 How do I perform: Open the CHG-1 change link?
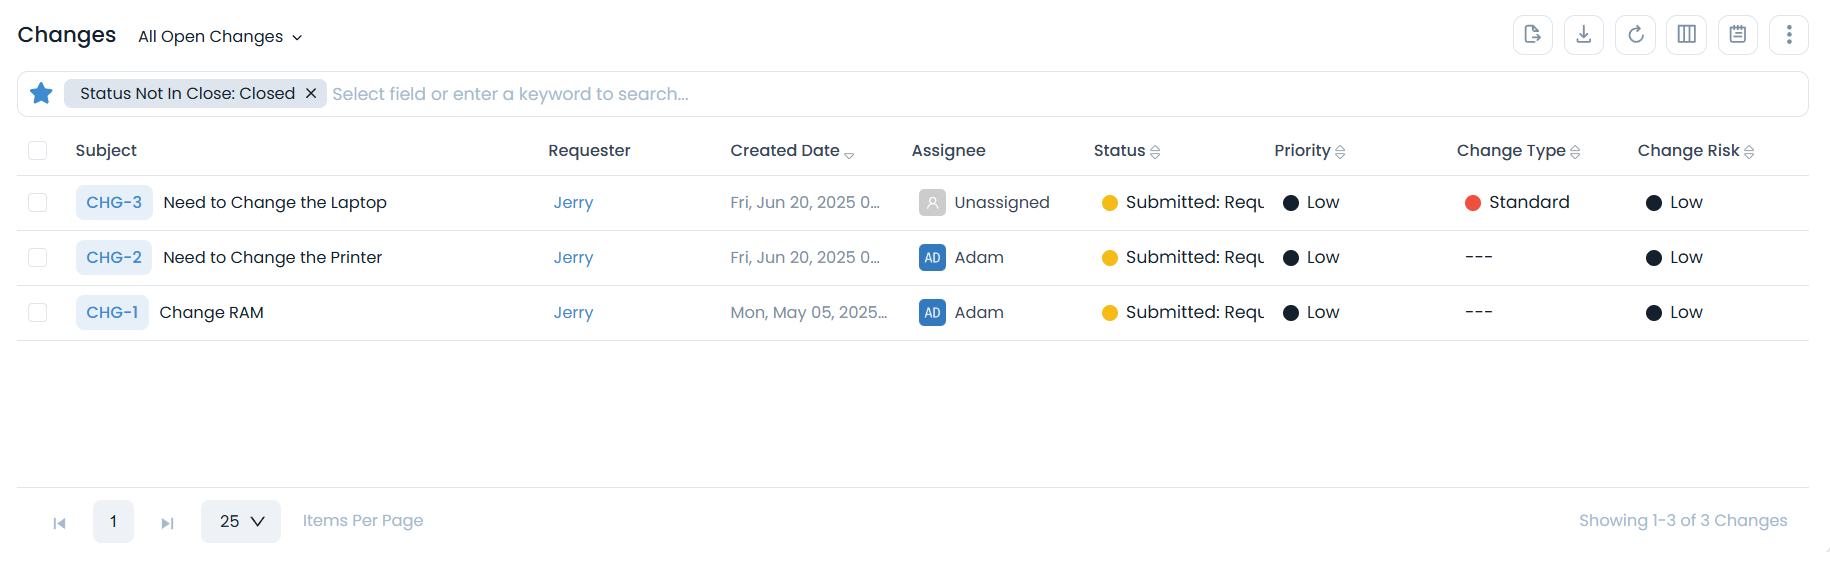coord(112,313)
